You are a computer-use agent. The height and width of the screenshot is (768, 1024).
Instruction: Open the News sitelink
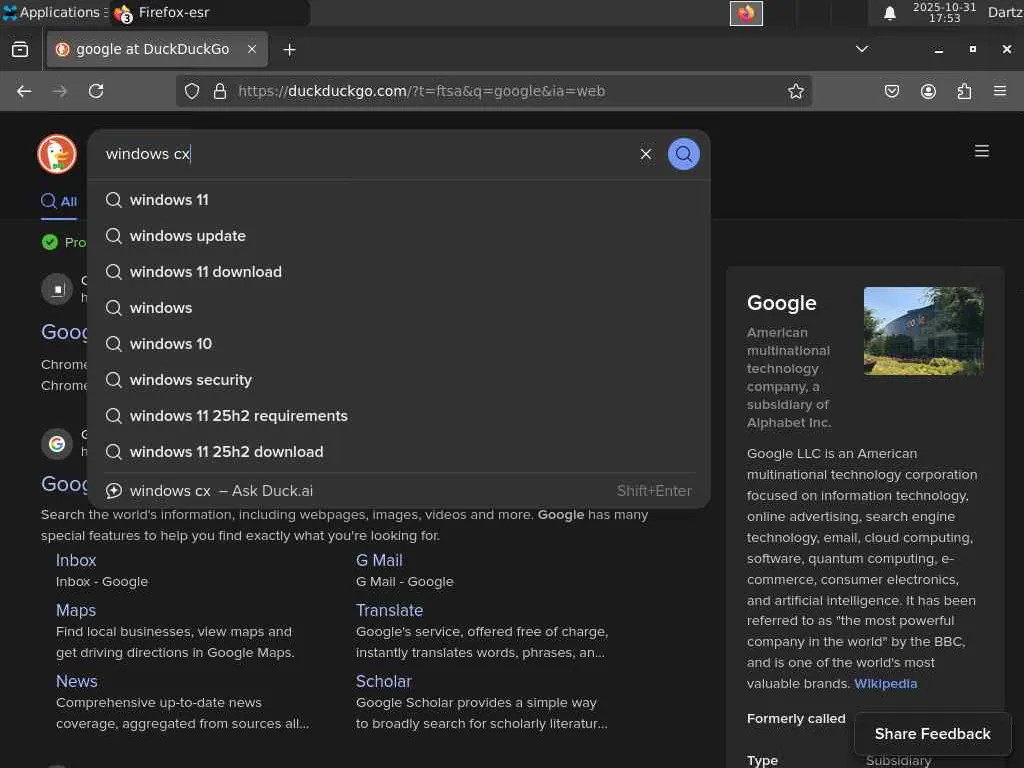(x=76, y=681)
